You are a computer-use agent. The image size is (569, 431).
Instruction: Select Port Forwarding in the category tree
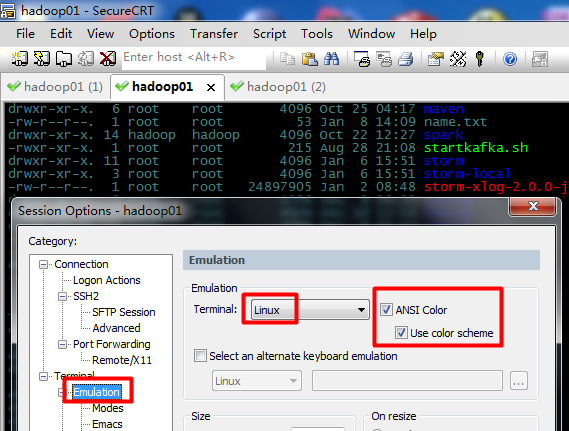coord(111,344)
